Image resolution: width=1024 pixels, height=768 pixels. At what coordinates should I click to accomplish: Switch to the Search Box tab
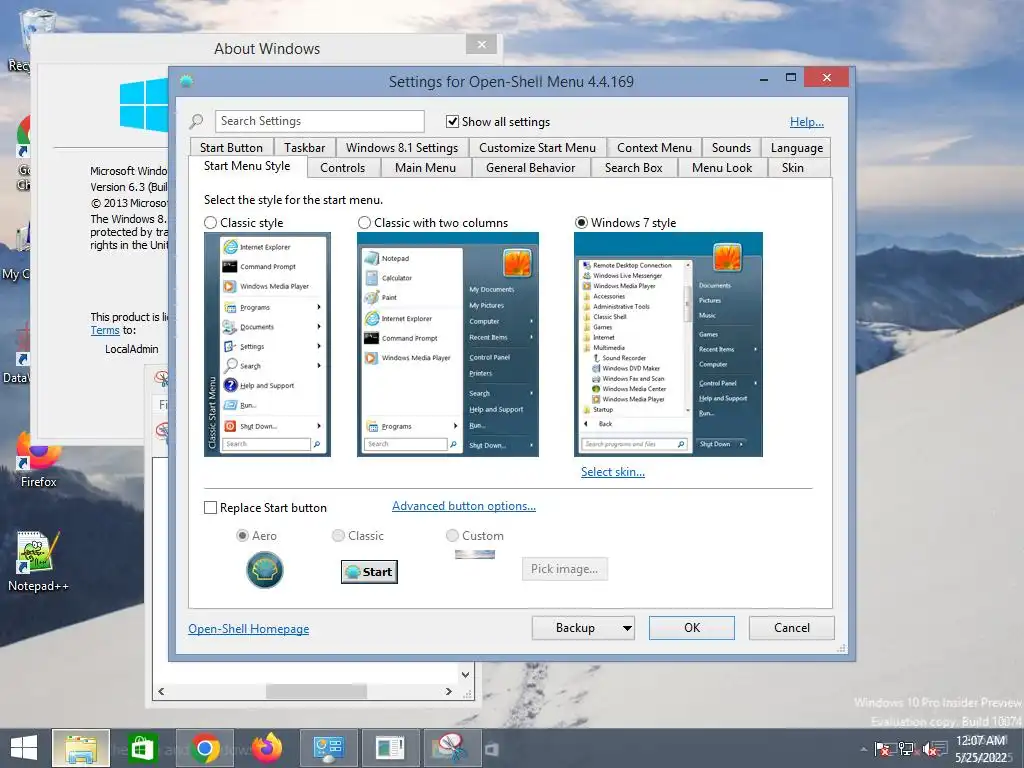(633, 168)
